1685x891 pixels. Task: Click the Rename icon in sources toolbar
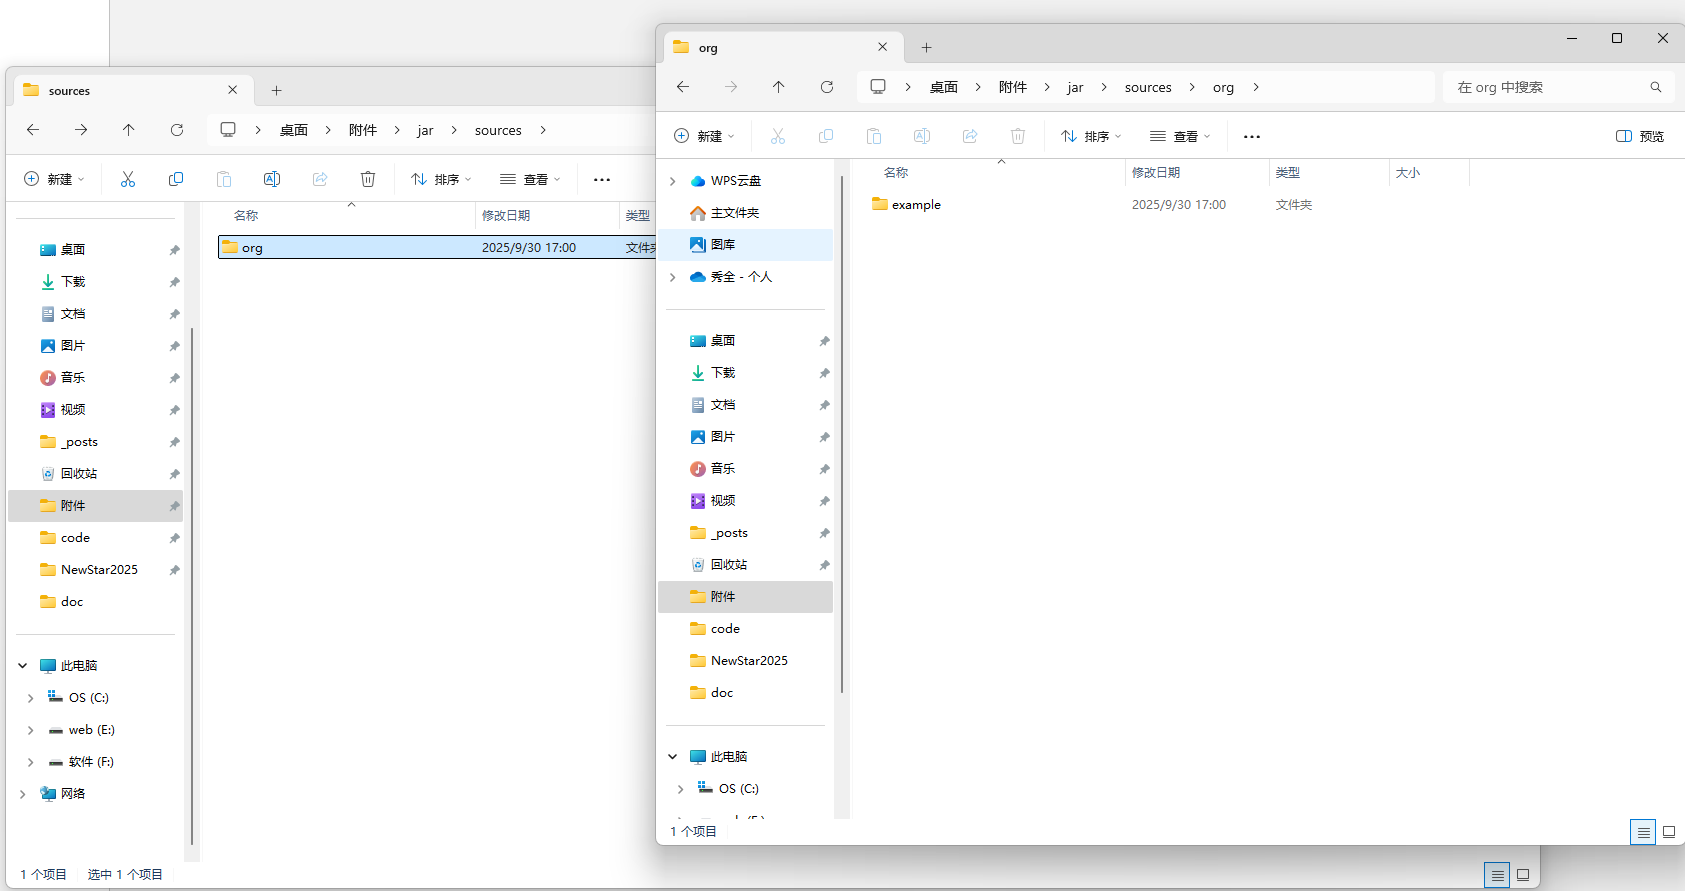click(272, 179)
